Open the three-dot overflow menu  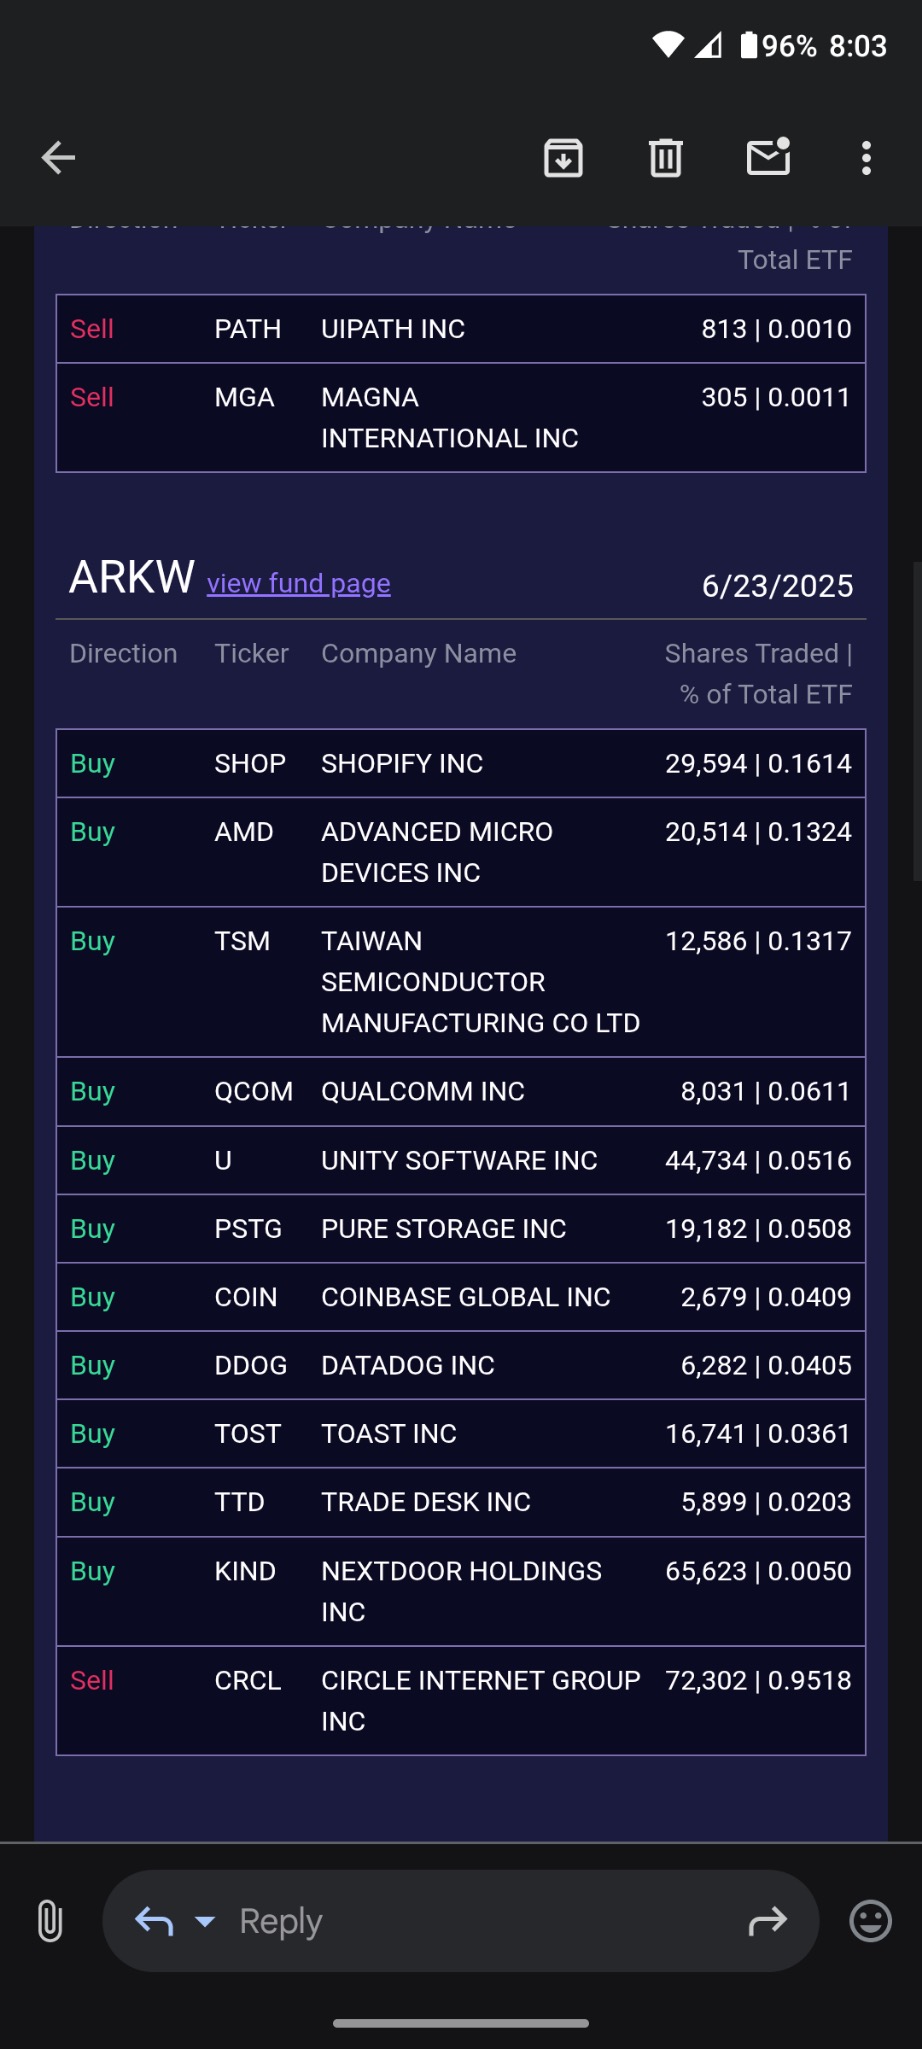(x=867, y=157)
